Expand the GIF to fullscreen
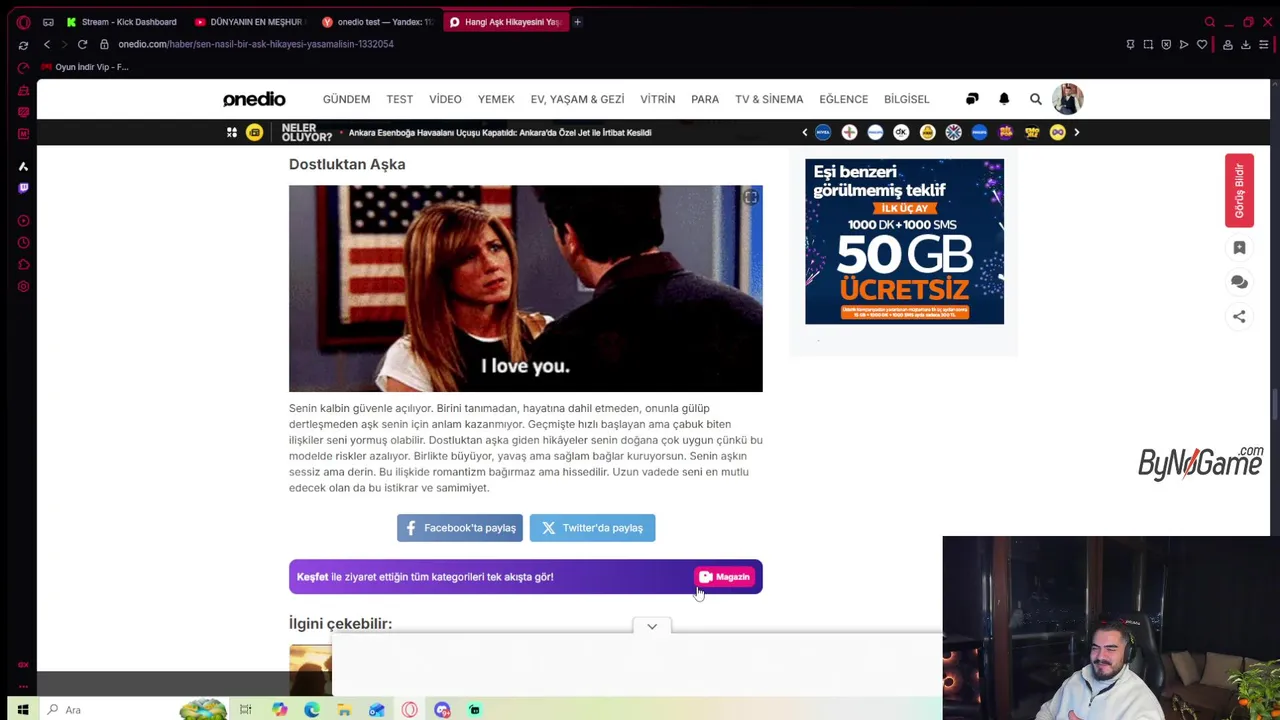Viewport: 1280px width, 720px height. click(x=750, y=198)
